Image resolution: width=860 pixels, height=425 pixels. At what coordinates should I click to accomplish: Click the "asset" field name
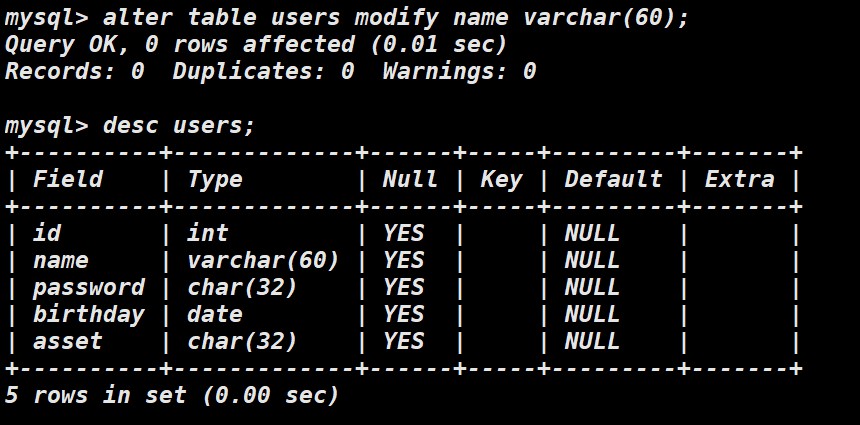(x=68, y=342)
